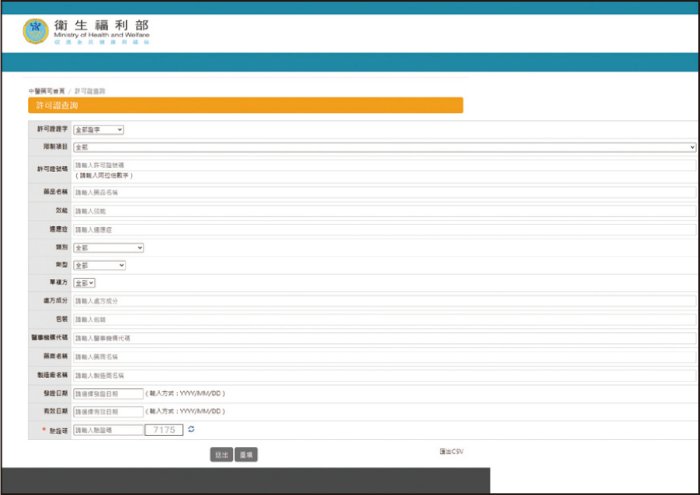Open the 類別 category dropdown
Image resolution: width=700 pixels, height=495 pixels.
108,247
